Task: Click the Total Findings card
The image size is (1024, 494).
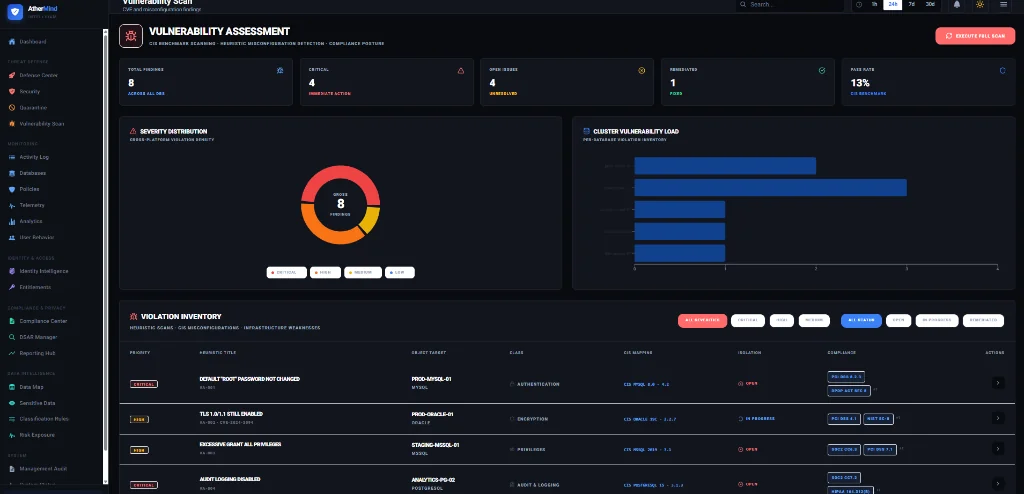Action: [206, 82]
